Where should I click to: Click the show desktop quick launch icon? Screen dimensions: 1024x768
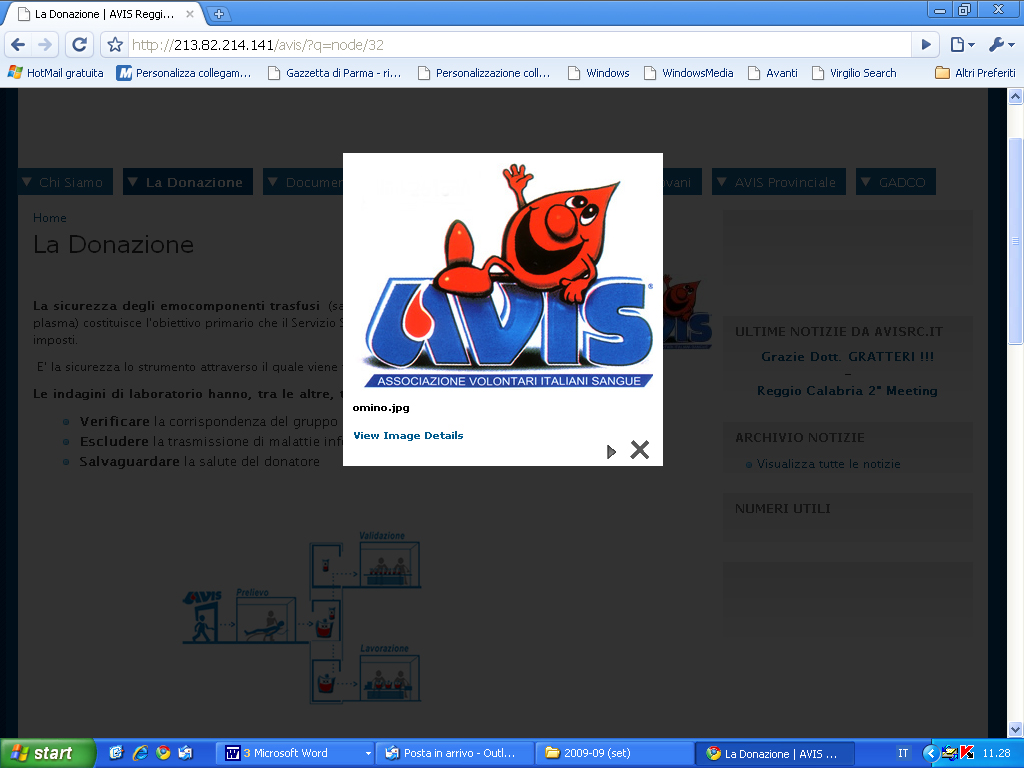pyautogui.click(x=116, y=753)
